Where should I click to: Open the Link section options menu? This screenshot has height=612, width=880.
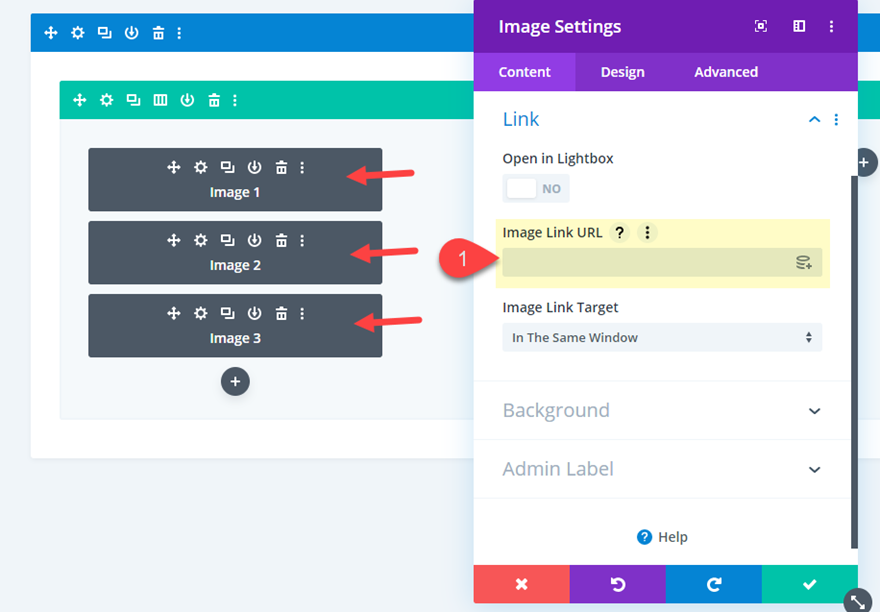pos(837,119)
